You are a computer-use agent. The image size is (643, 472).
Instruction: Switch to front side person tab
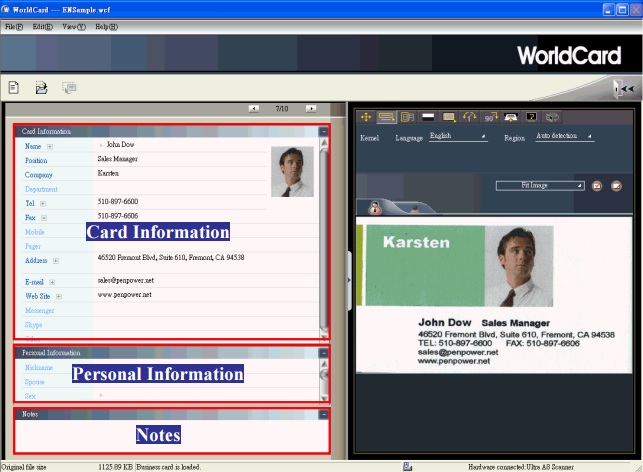[375, 207]
